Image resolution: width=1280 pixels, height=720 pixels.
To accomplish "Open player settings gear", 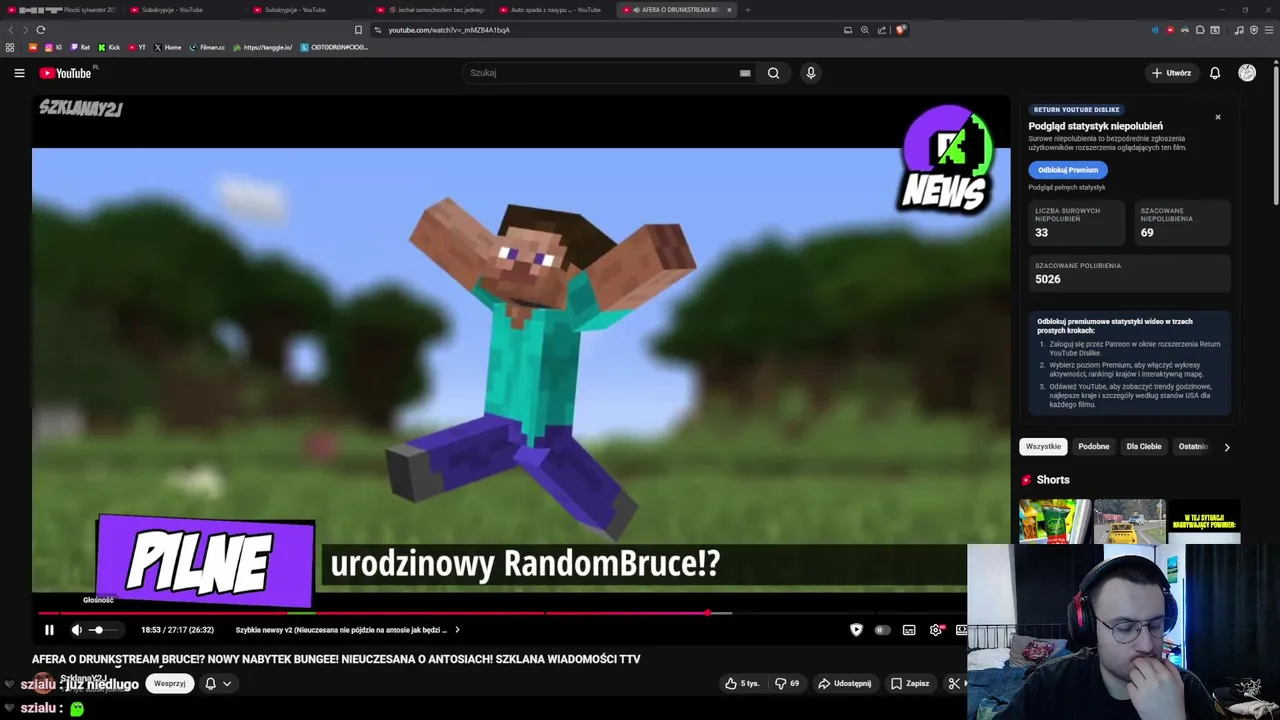I will (936, 630).
